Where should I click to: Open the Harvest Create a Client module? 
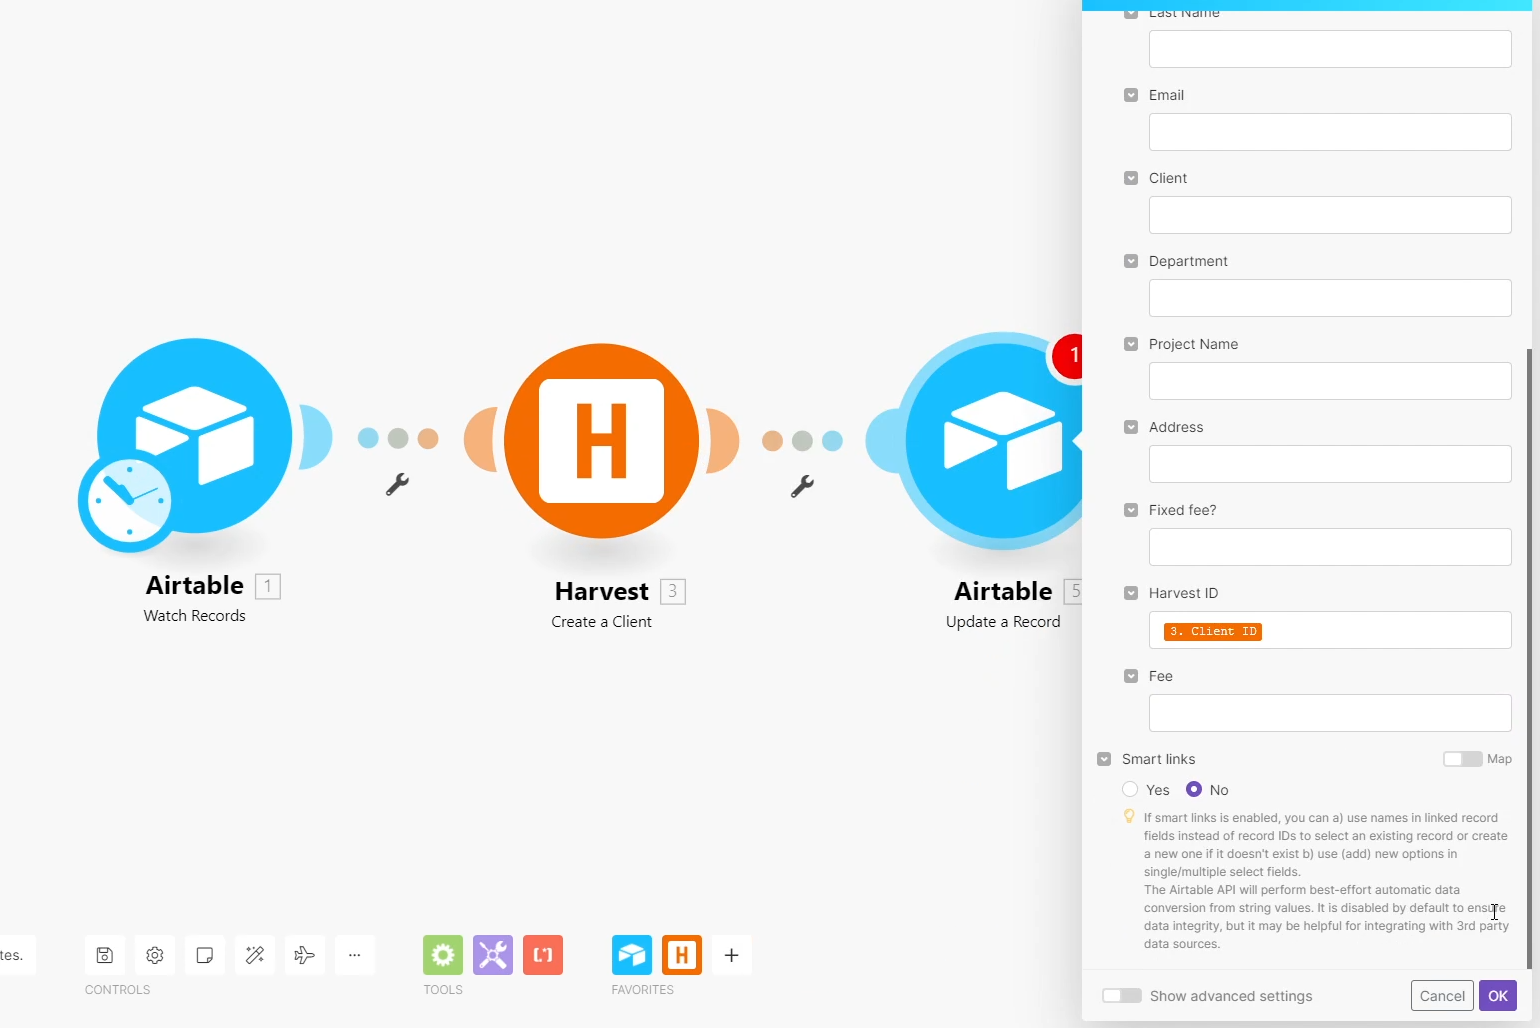[x=602, y=441]
